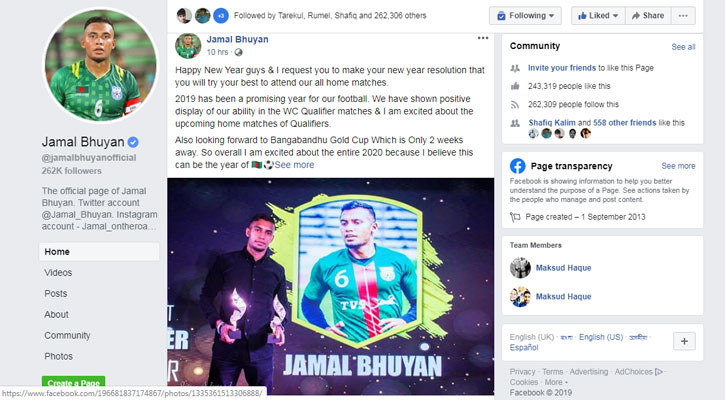Click the plus button to add a language

(684, 341)
